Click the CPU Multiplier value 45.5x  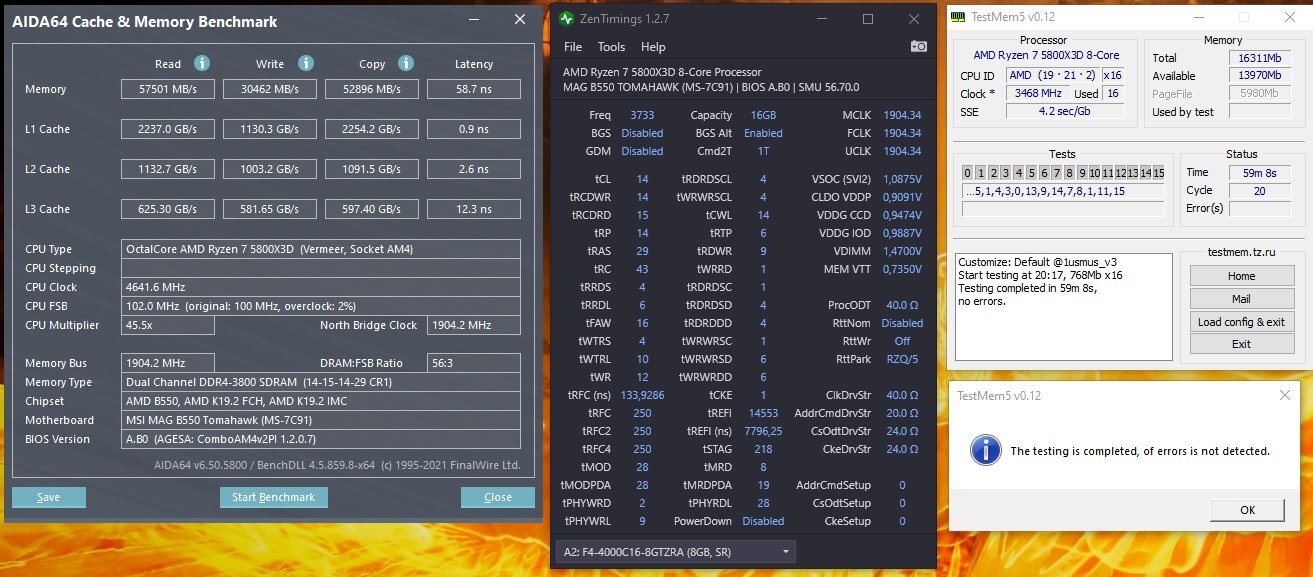[x=168, y=325]
